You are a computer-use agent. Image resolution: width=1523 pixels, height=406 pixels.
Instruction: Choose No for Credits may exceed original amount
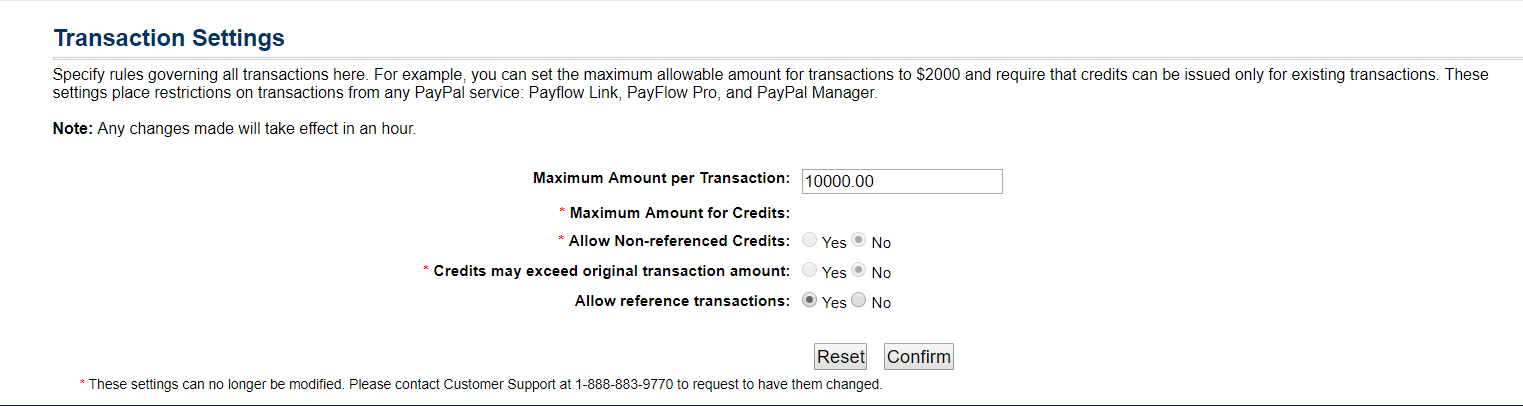tap(858, 271)
